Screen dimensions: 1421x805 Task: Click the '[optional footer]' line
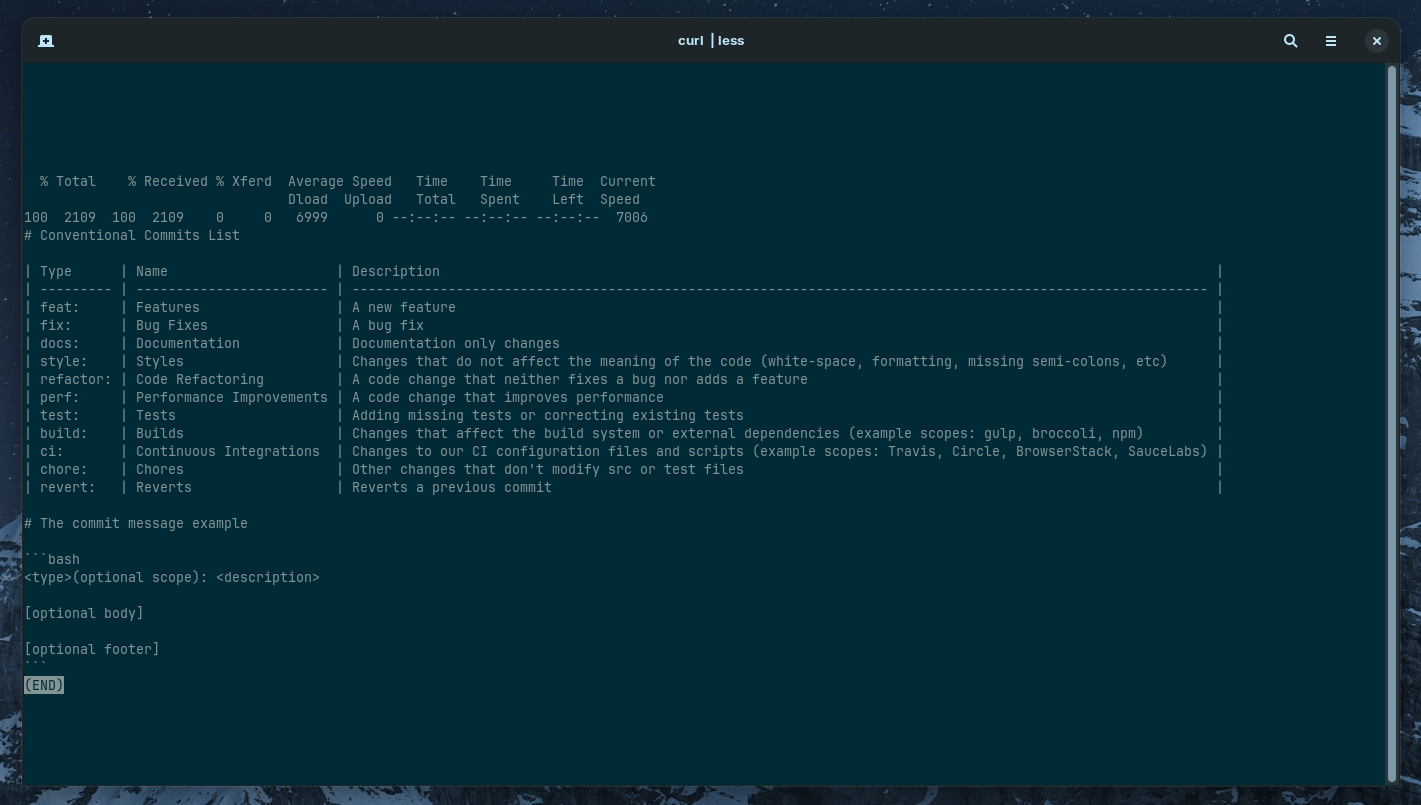point(92,650)
